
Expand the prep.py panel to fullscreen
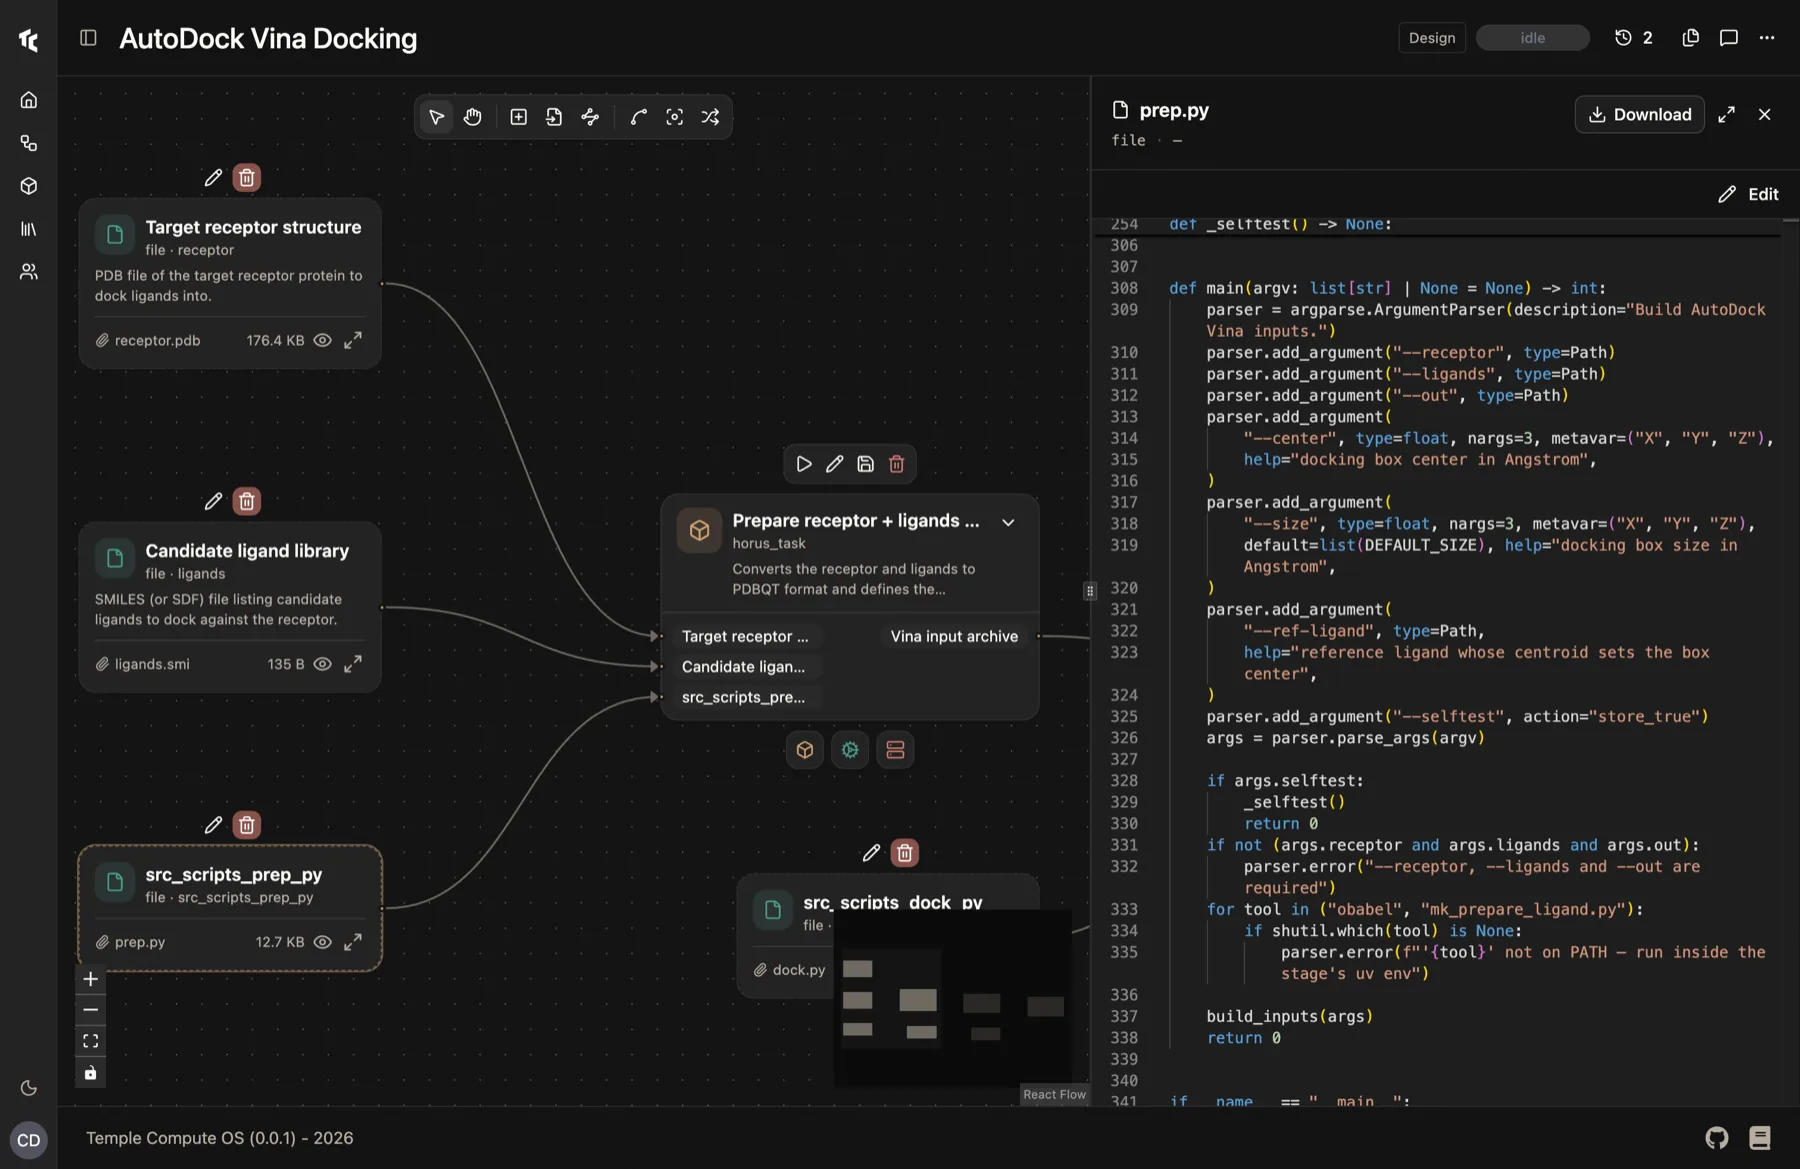point(1726,115)
